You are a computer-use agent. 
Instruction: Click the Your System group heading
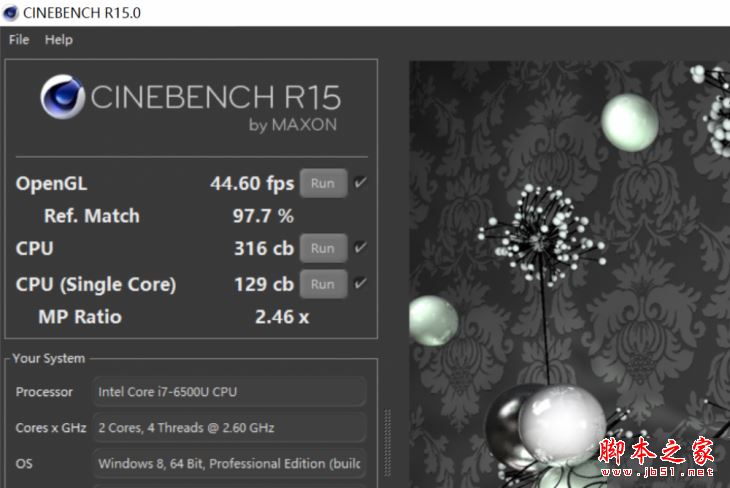(x=49, y=359)
